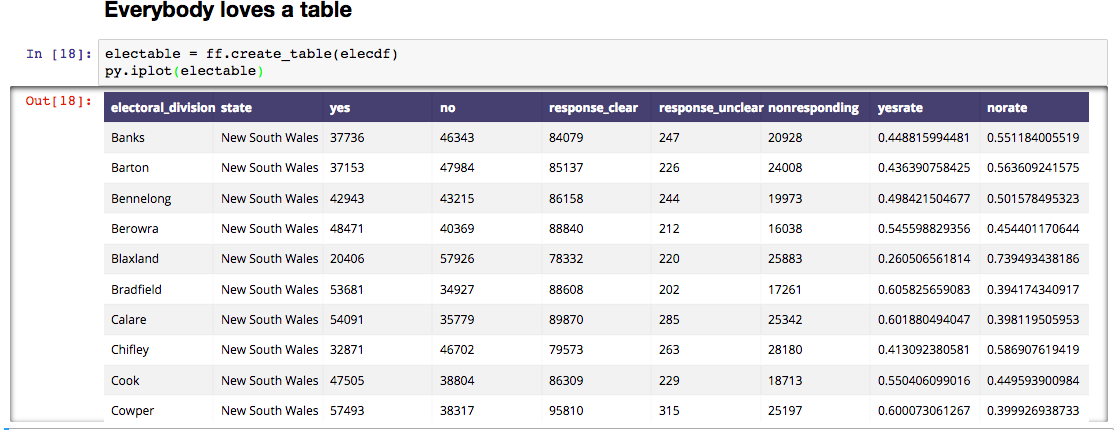Image resolution: width=1117 pixels, height=430 pixels.
Task: Click the norate column header
Action: [x=1007, y=108]
